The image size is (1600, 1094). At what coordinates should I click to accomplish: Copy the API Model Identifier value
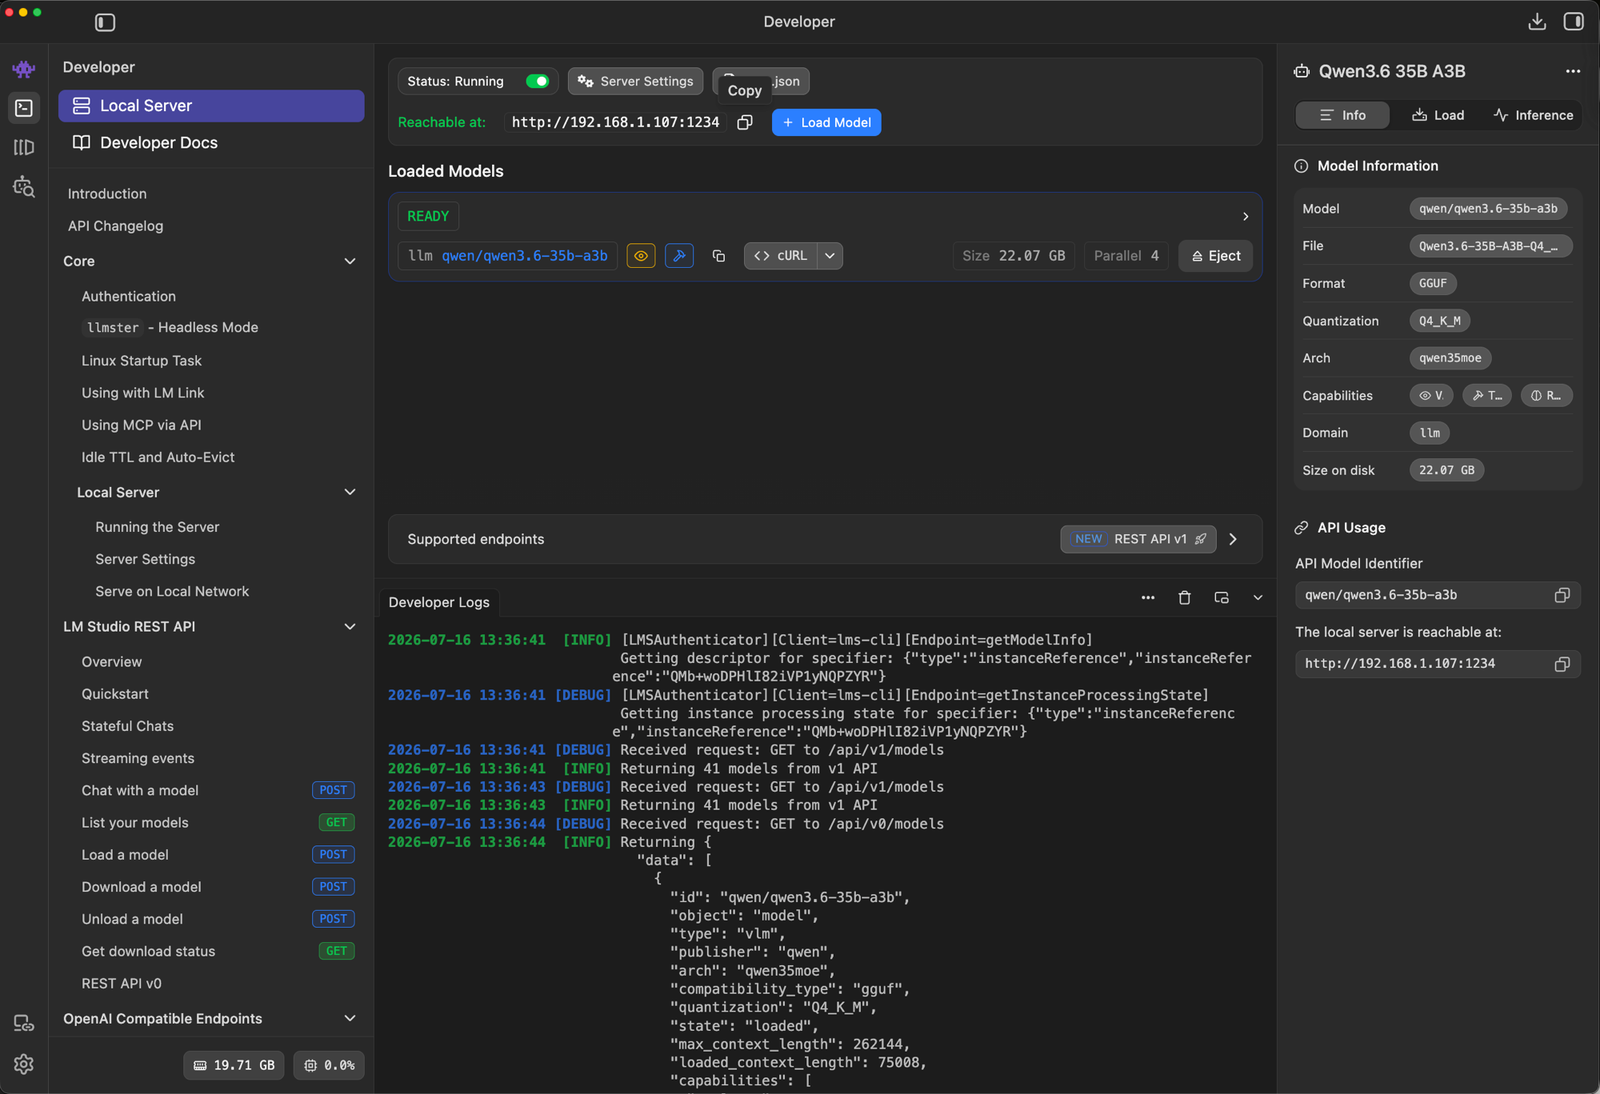[1562, 595]
